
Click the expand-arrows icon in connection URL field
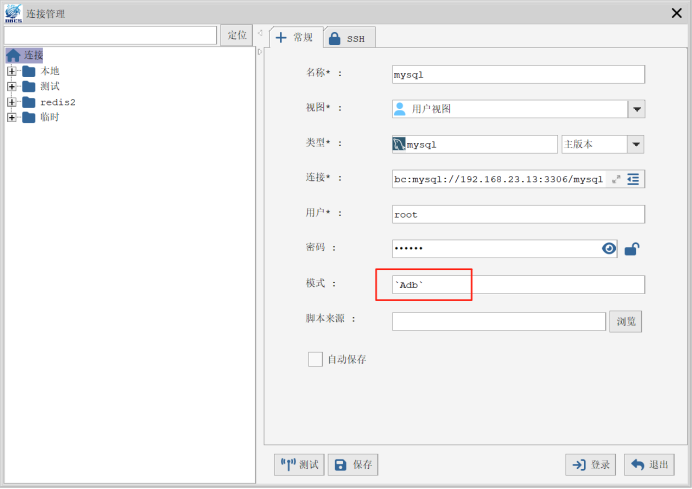point(616,179)
